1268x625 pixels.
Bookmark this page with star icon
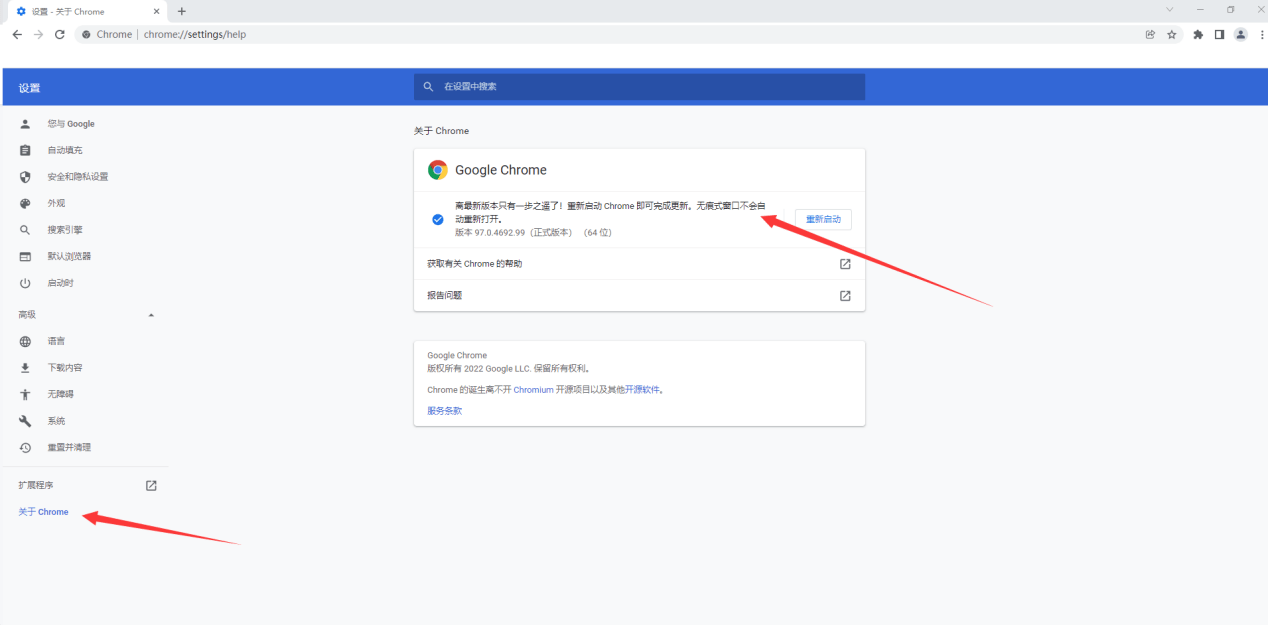point(1172,34)
